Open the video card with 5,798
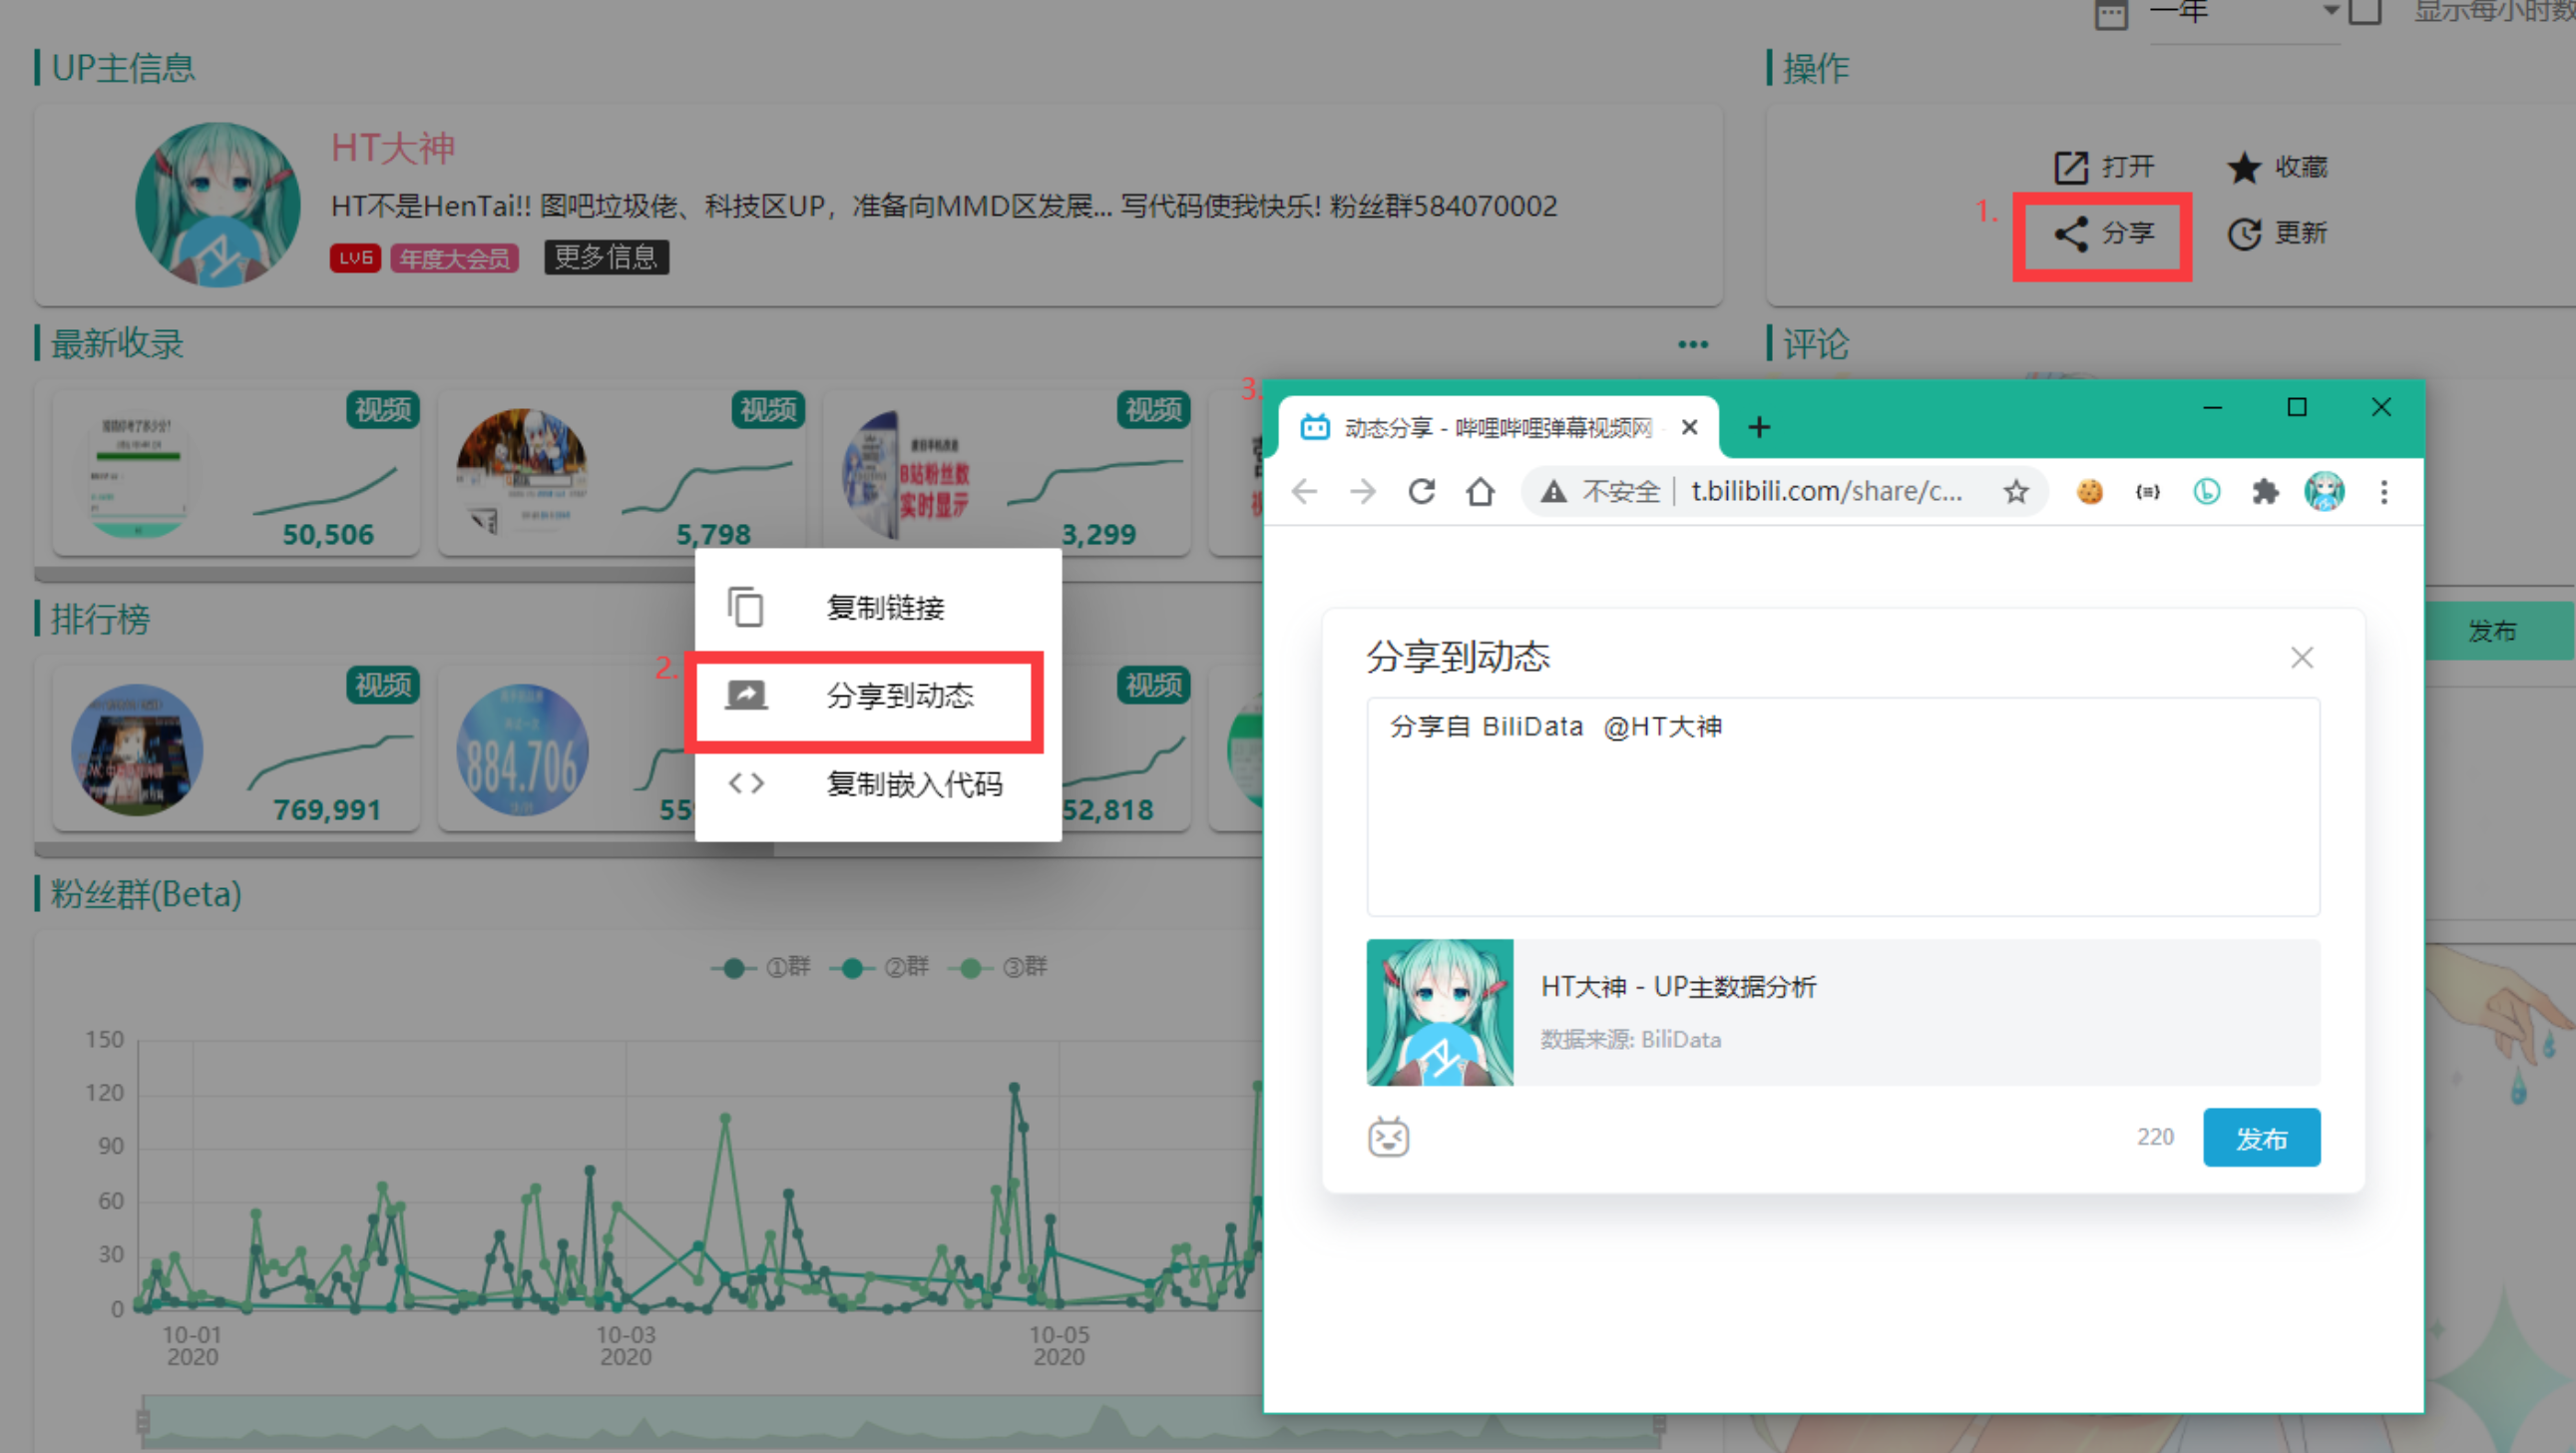 click(x=621, y=474)
